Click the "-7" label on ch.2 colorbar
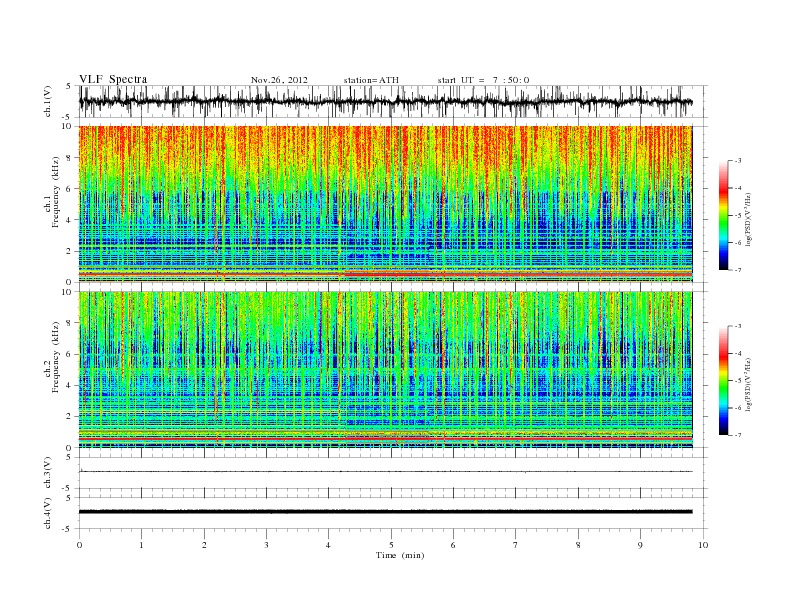The image size is (792, 612). (737, 435)
